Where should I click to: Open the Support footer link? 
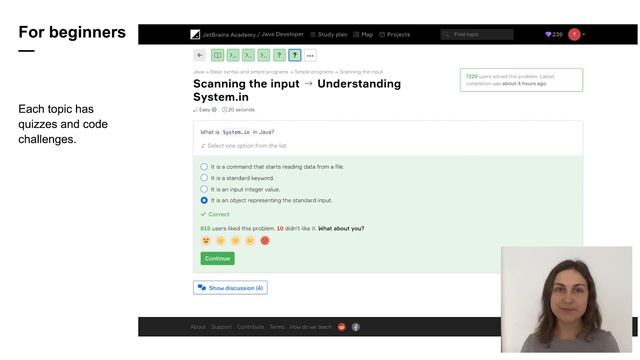tap(221, 327)
